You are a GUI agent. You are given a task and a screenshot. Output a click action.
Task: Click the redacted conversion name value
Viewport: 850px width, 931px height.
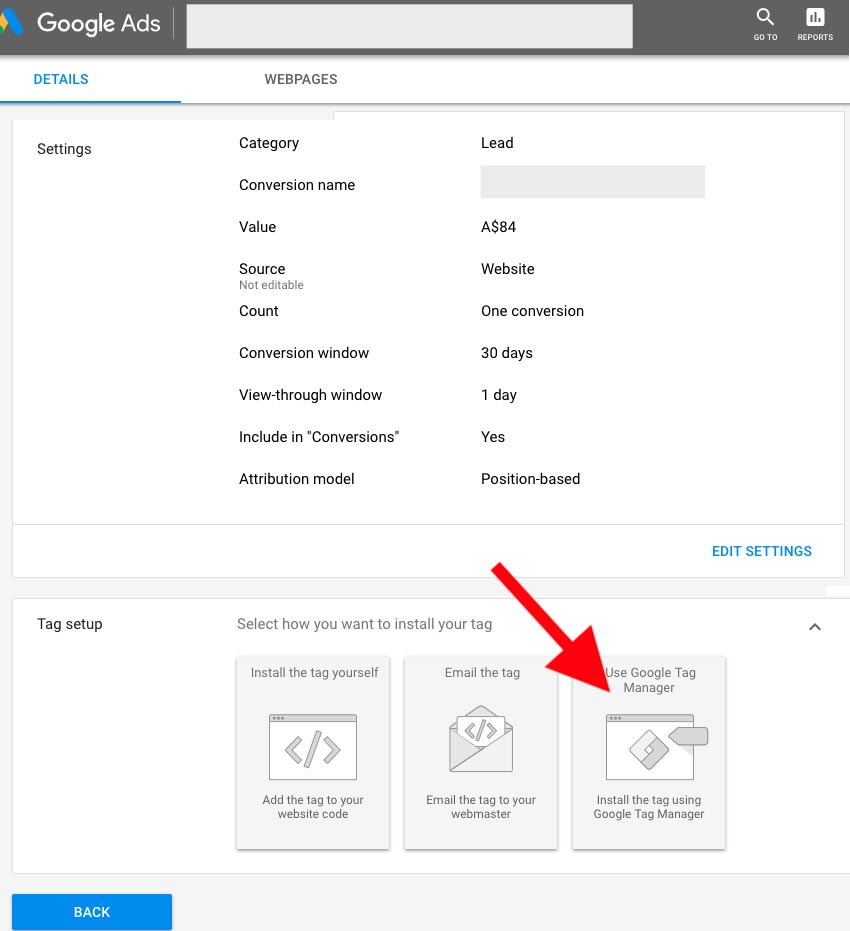tap(592, 182)
